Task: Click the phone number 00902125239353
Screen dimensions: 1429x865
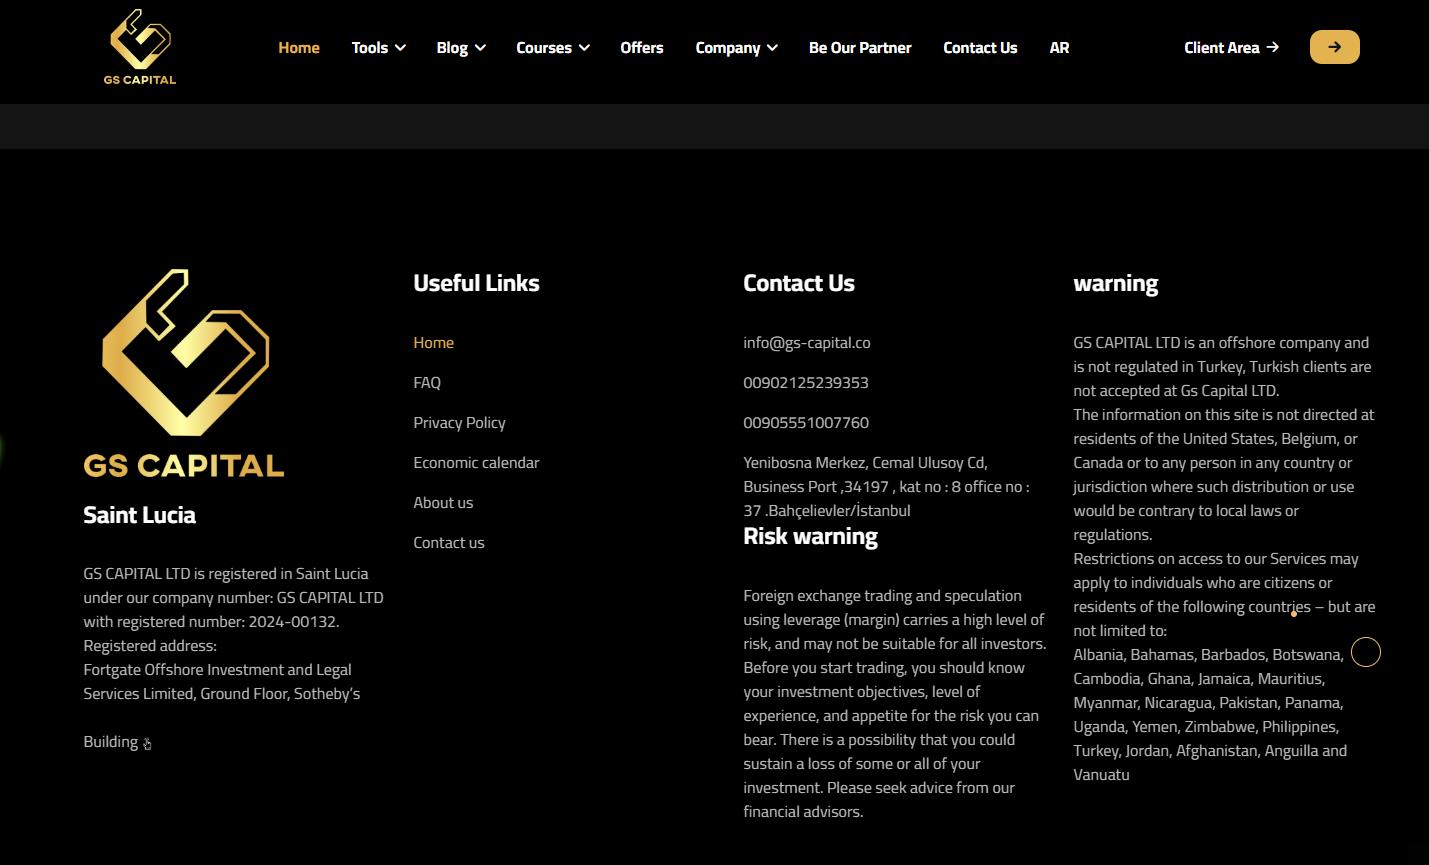Action: pos(806,382)
